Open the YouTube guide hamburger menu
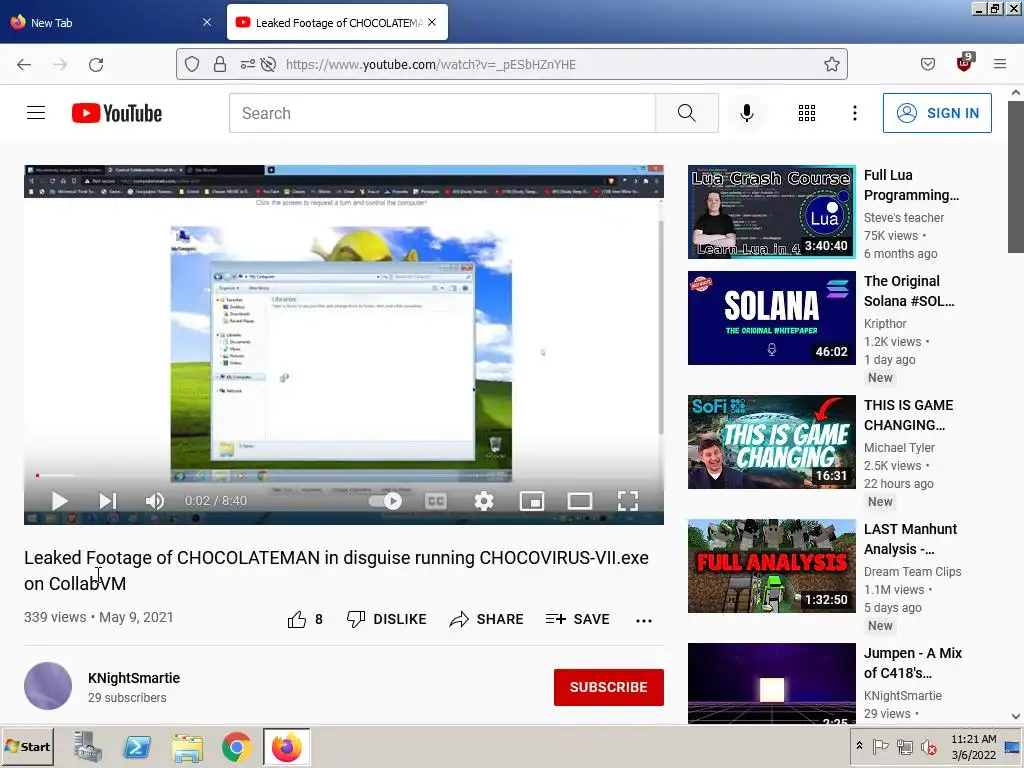 36,113
